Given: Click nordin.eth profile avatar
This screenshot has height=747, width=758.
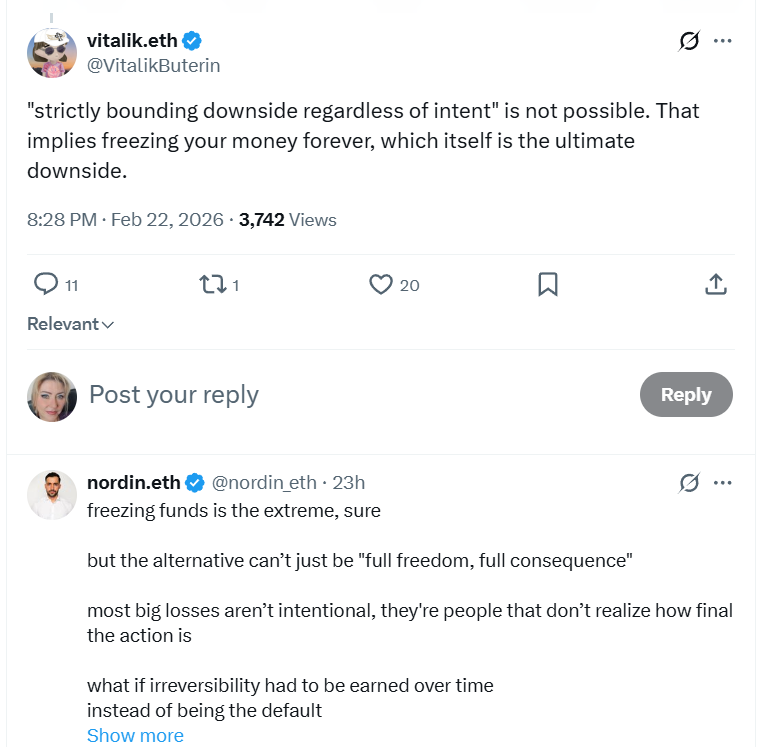Looking at the screenshot, I should pyautogui.click(x=52, y=495).
